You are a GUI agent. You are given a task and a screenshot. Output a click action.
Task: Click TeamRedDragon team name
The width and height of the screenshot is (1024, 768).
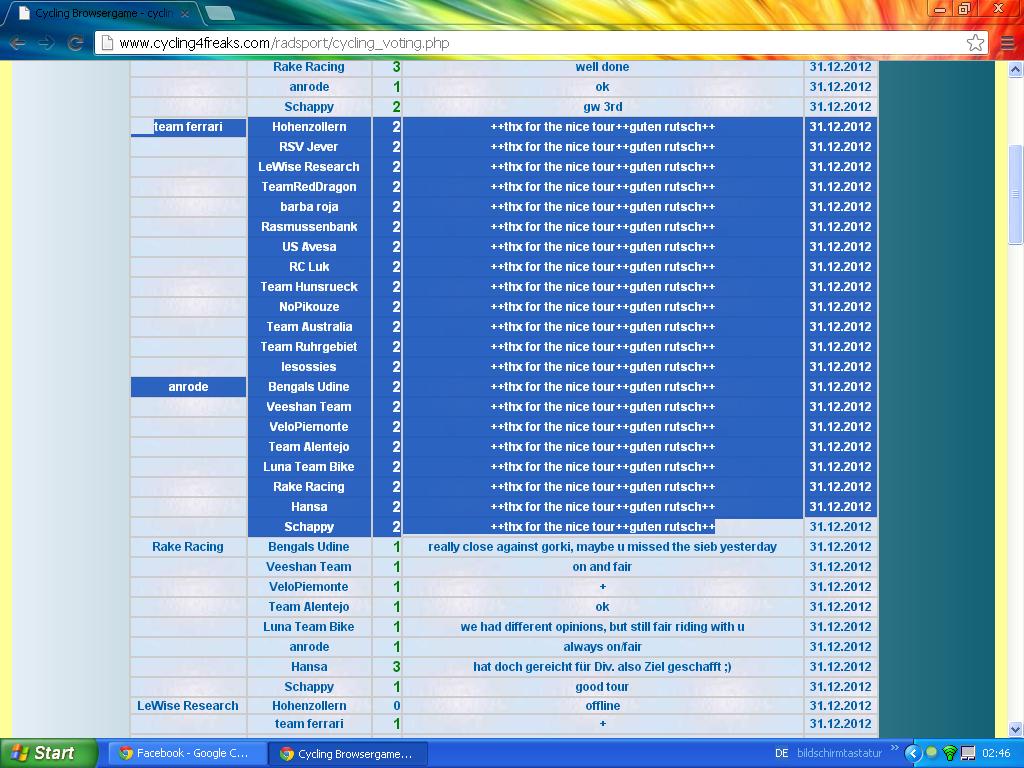click(309, 187)
